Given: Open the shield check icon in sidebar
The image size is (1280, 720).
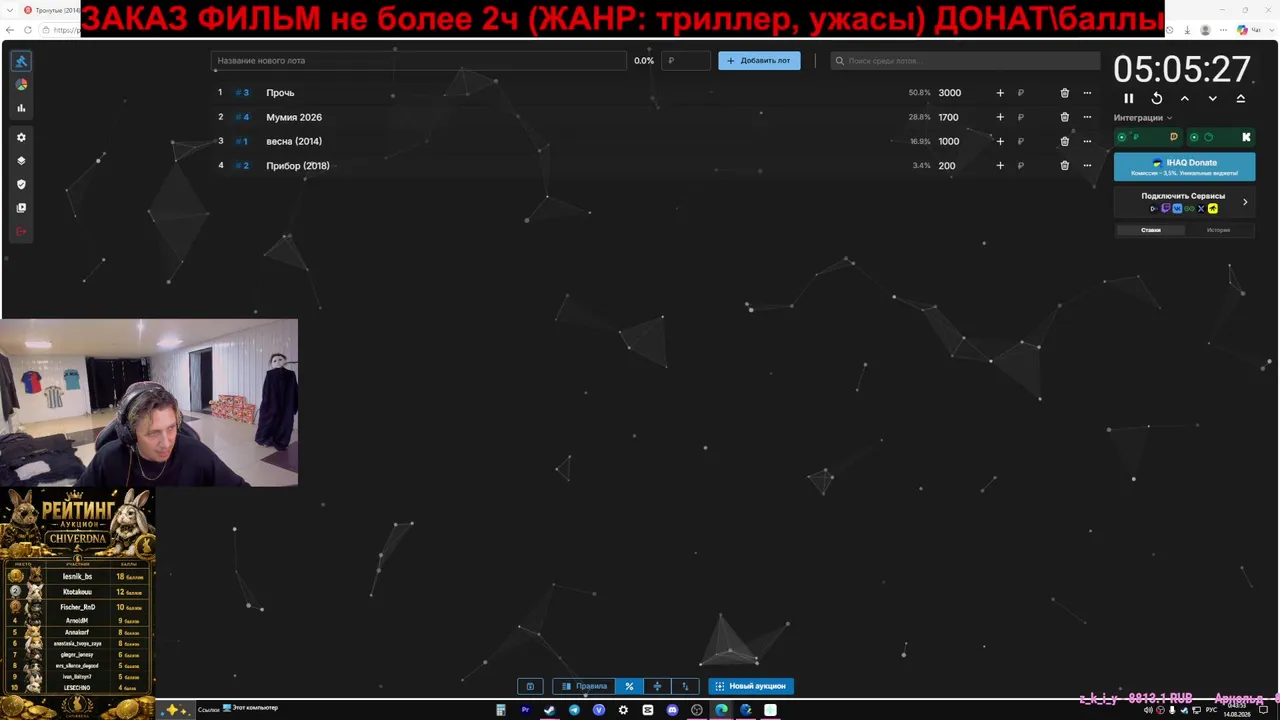Looking at the screenshot, I should coord(21,184).
